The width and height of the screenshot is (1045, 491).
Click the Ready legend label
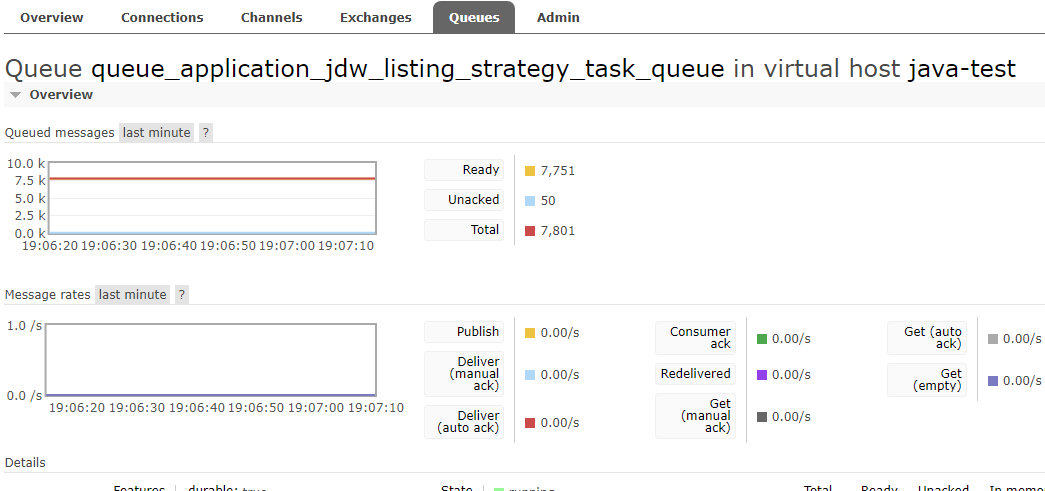coord(464,170)
